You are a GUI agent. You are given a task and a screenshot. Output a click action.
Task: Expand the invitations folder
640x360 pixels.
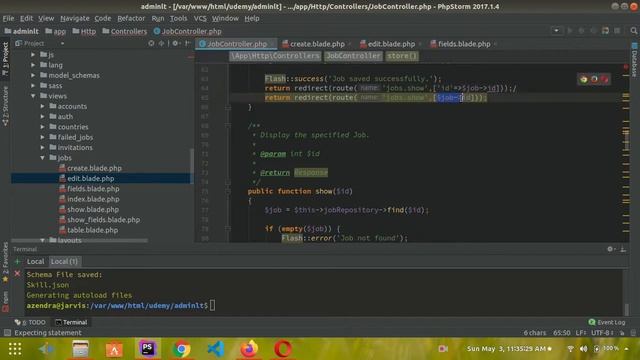coord(42,147)
